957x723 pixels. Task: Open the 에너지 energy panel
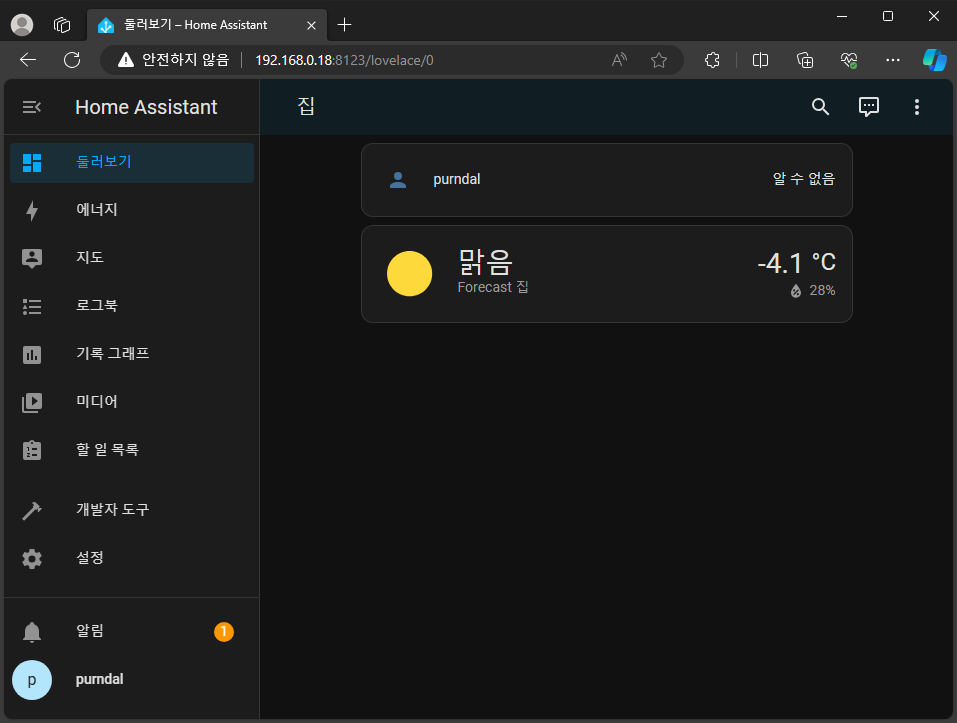(132, 210)
